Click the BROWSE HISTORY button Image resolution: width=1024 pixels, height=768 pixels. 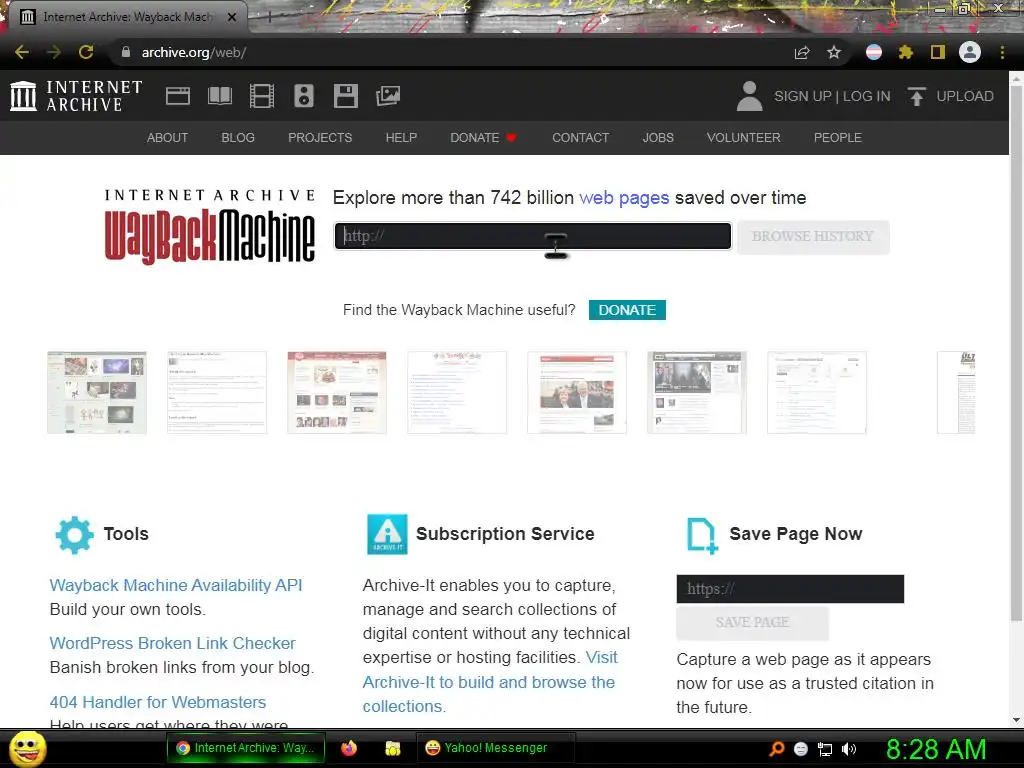(813, 236)
